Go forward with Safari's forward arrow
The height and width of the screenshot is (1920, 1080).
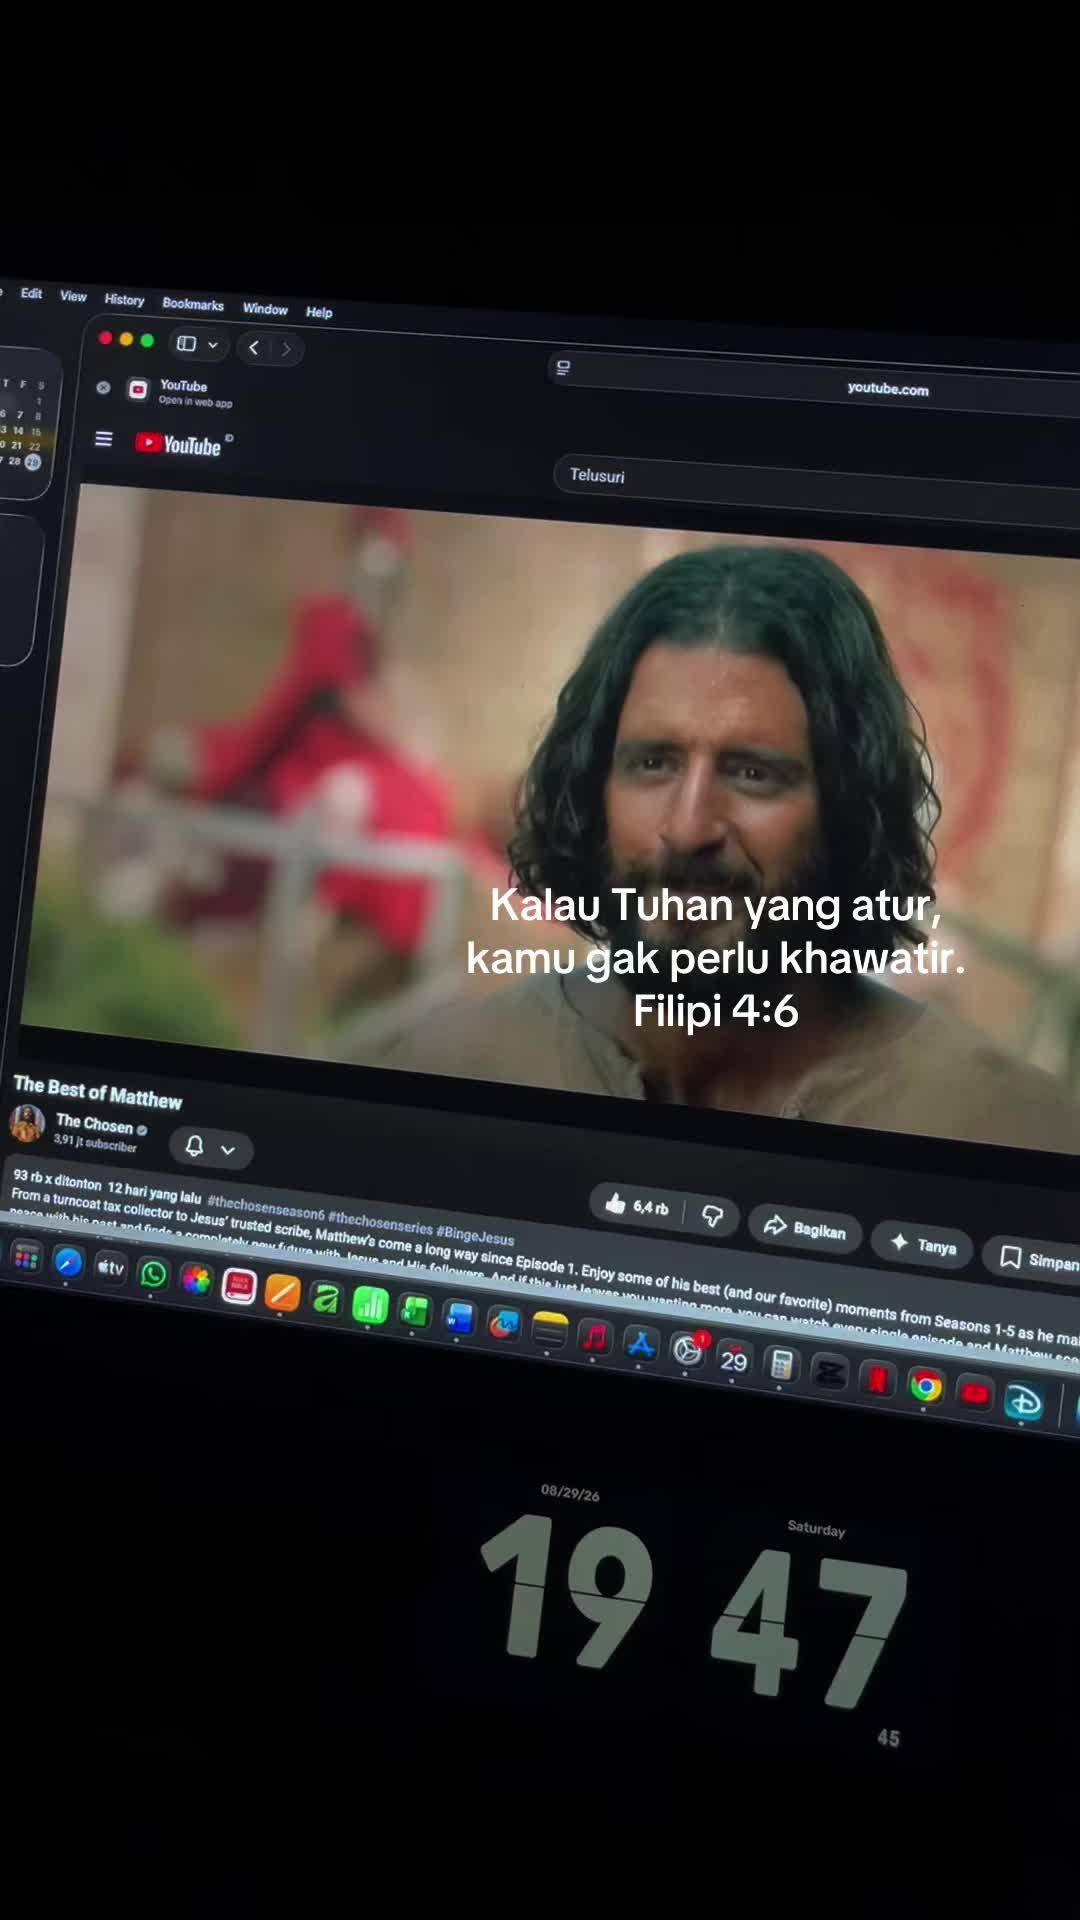(x=286, y=349)
